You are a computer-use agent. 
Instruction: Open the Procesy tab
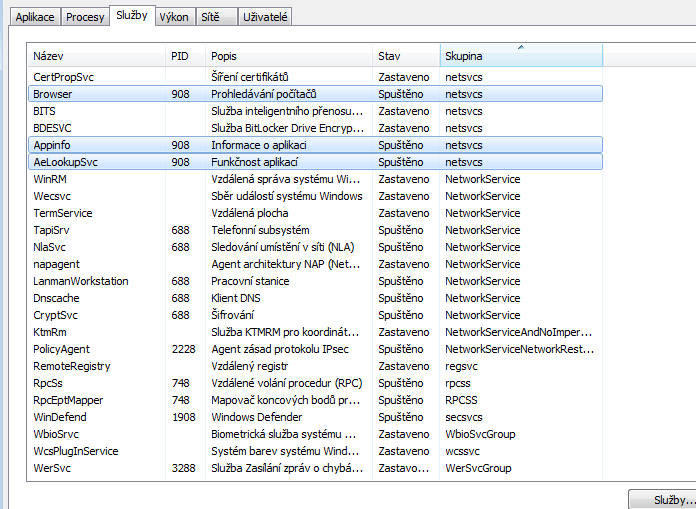click(x=85, y=17)
